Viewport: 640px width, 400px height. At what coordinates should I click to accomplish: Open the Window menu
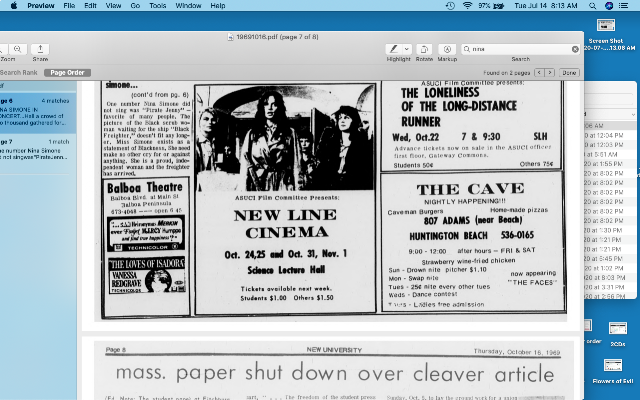point(188,6)
